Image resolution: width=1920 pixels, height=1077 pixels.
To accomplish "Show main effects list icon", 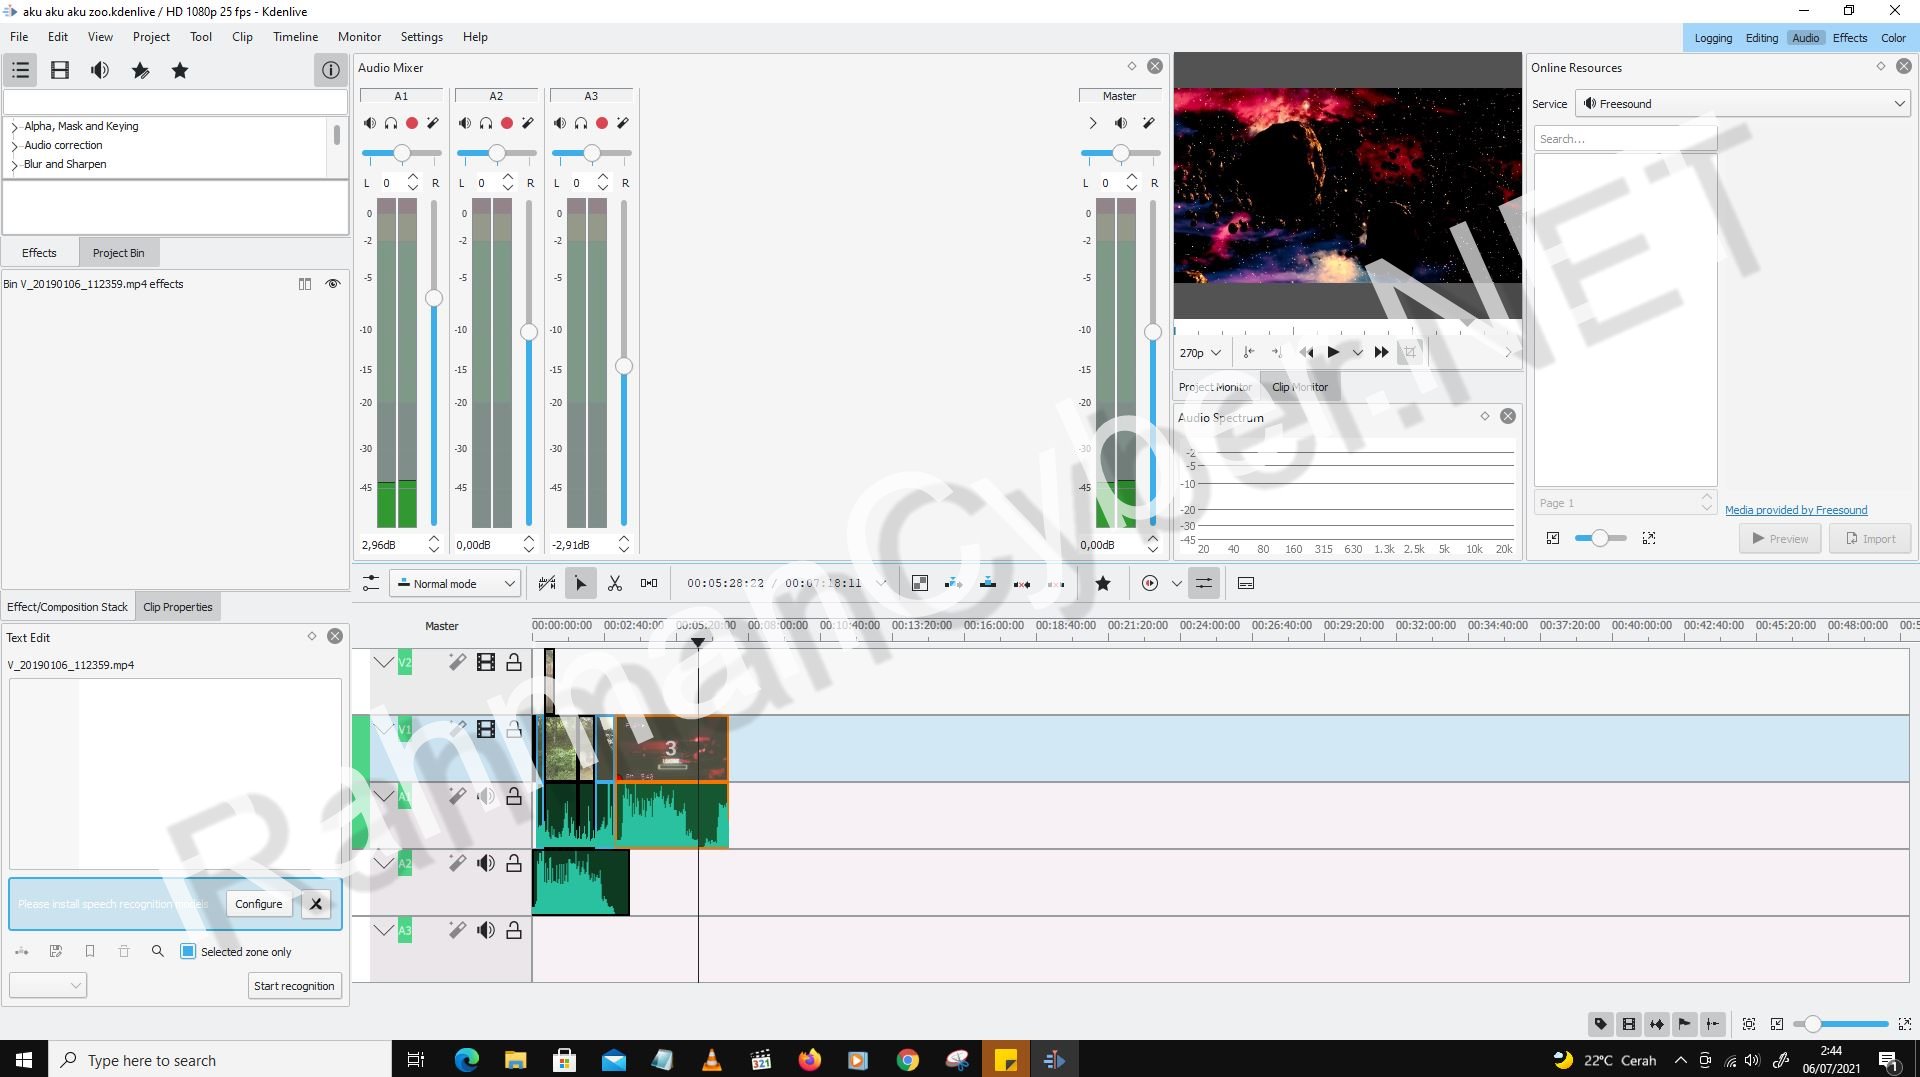I will click(20, 70).
